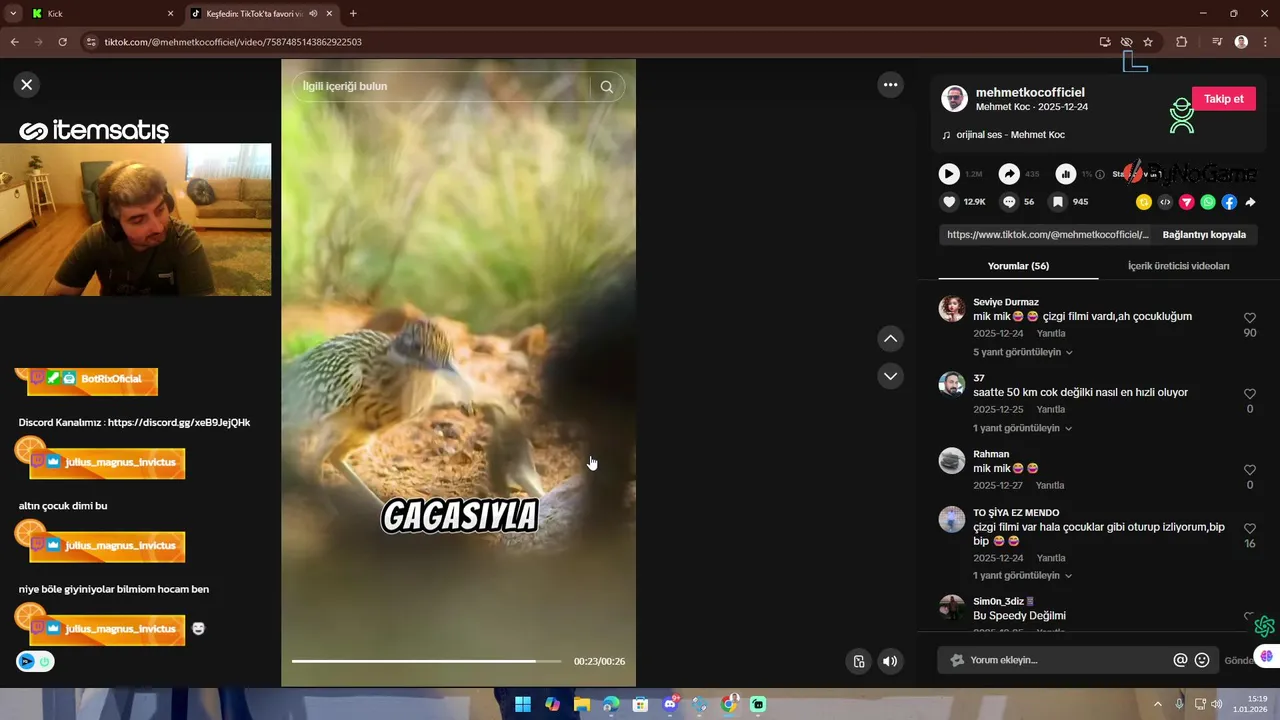
Task: Click the play count icon showing 1.2M
Action: pyautogui.click(x=949, y=174)
